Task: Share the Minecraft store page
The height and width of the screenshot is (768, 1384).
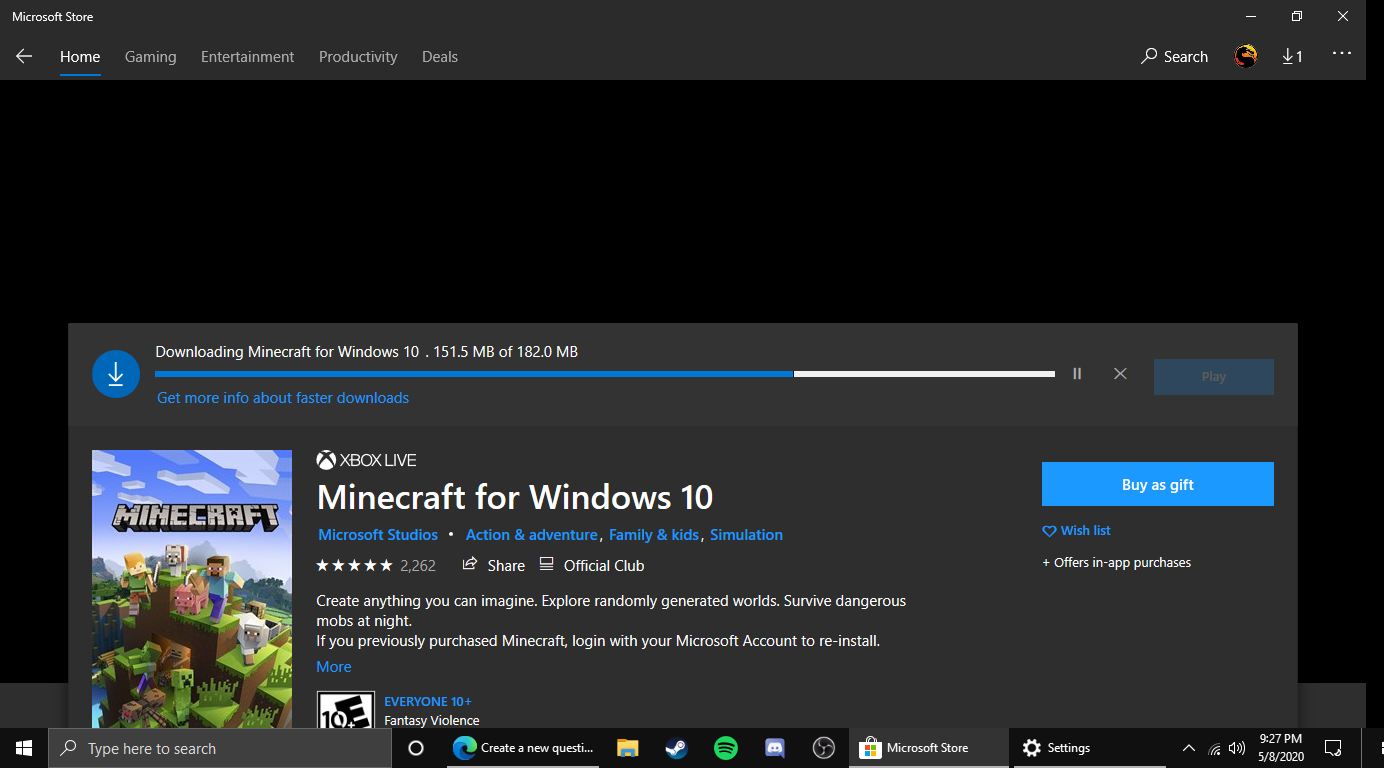Action: (493, 565)
